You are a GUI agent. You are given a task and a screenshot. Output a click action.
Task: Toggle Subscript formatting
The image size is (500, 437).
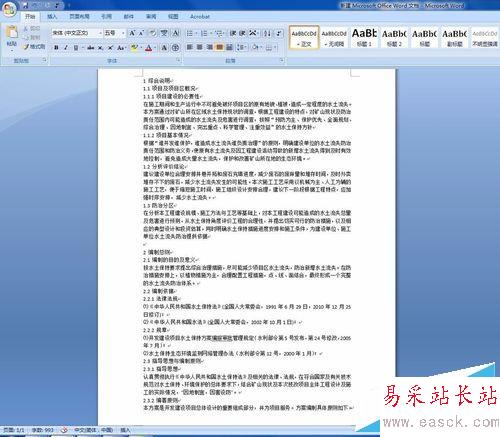pyautogui.click(x=100, y=48)
